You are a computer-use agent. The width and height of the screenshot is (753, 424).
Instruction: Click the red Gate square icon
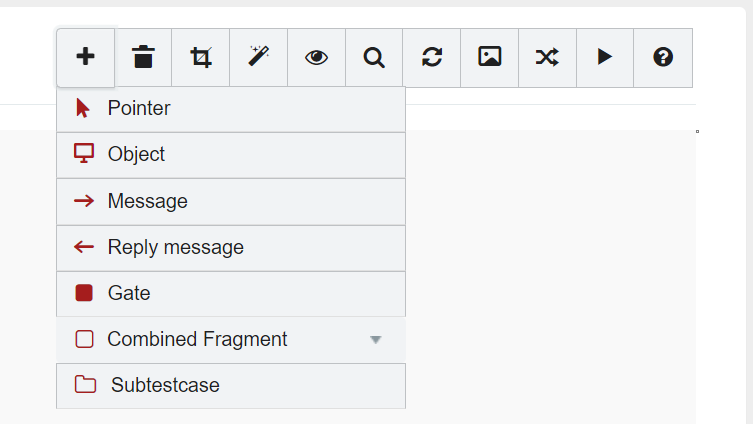[x=84, y=294]
